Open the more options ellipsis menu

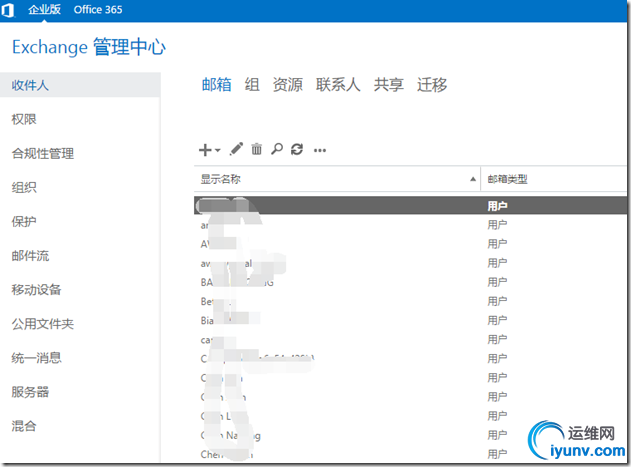point(320,151)
